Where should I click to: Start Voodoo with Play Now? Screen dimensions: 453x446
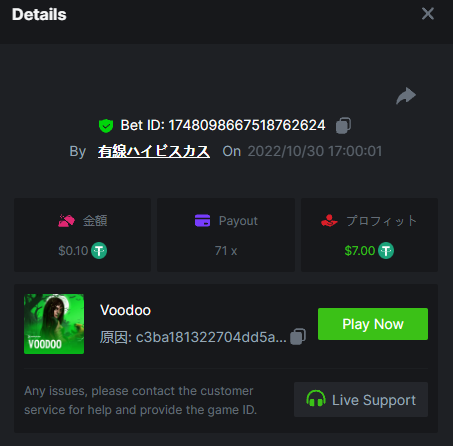click(373, 324)
